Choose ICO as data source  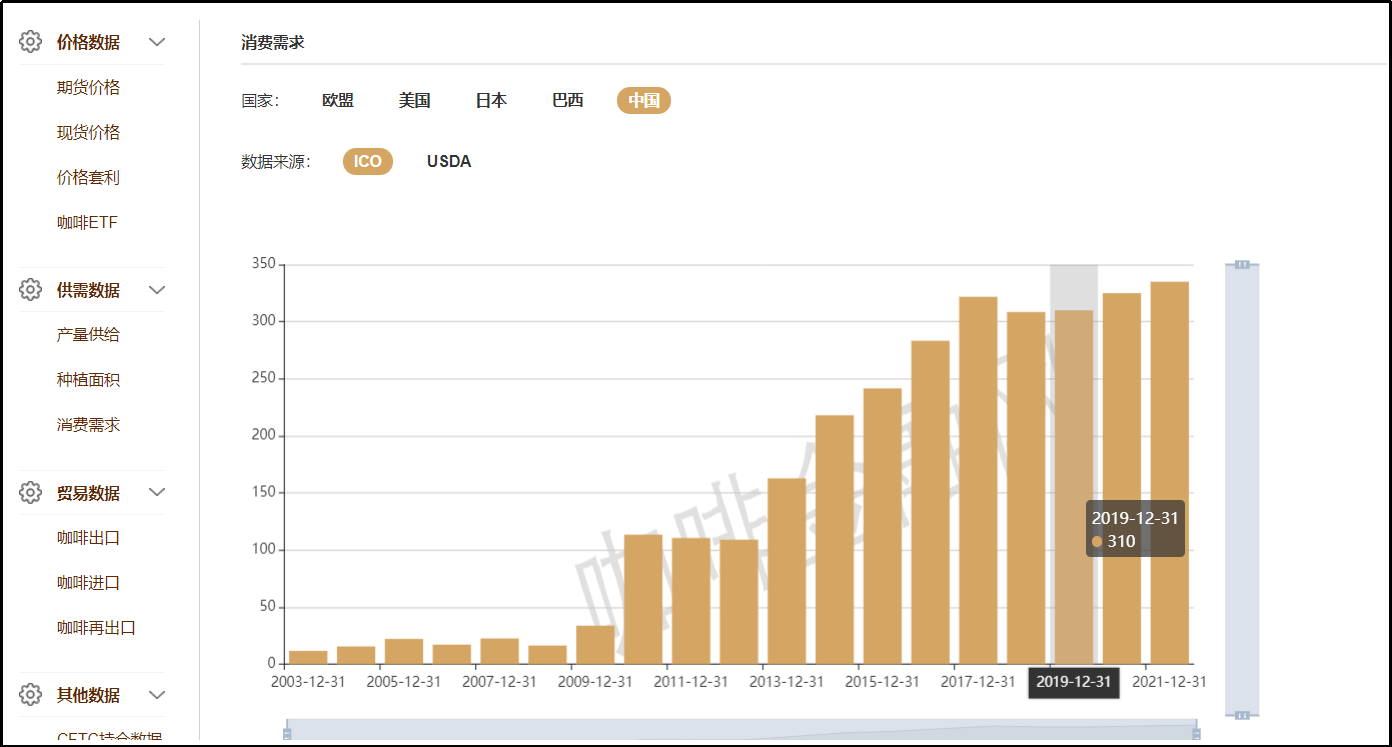368,161
